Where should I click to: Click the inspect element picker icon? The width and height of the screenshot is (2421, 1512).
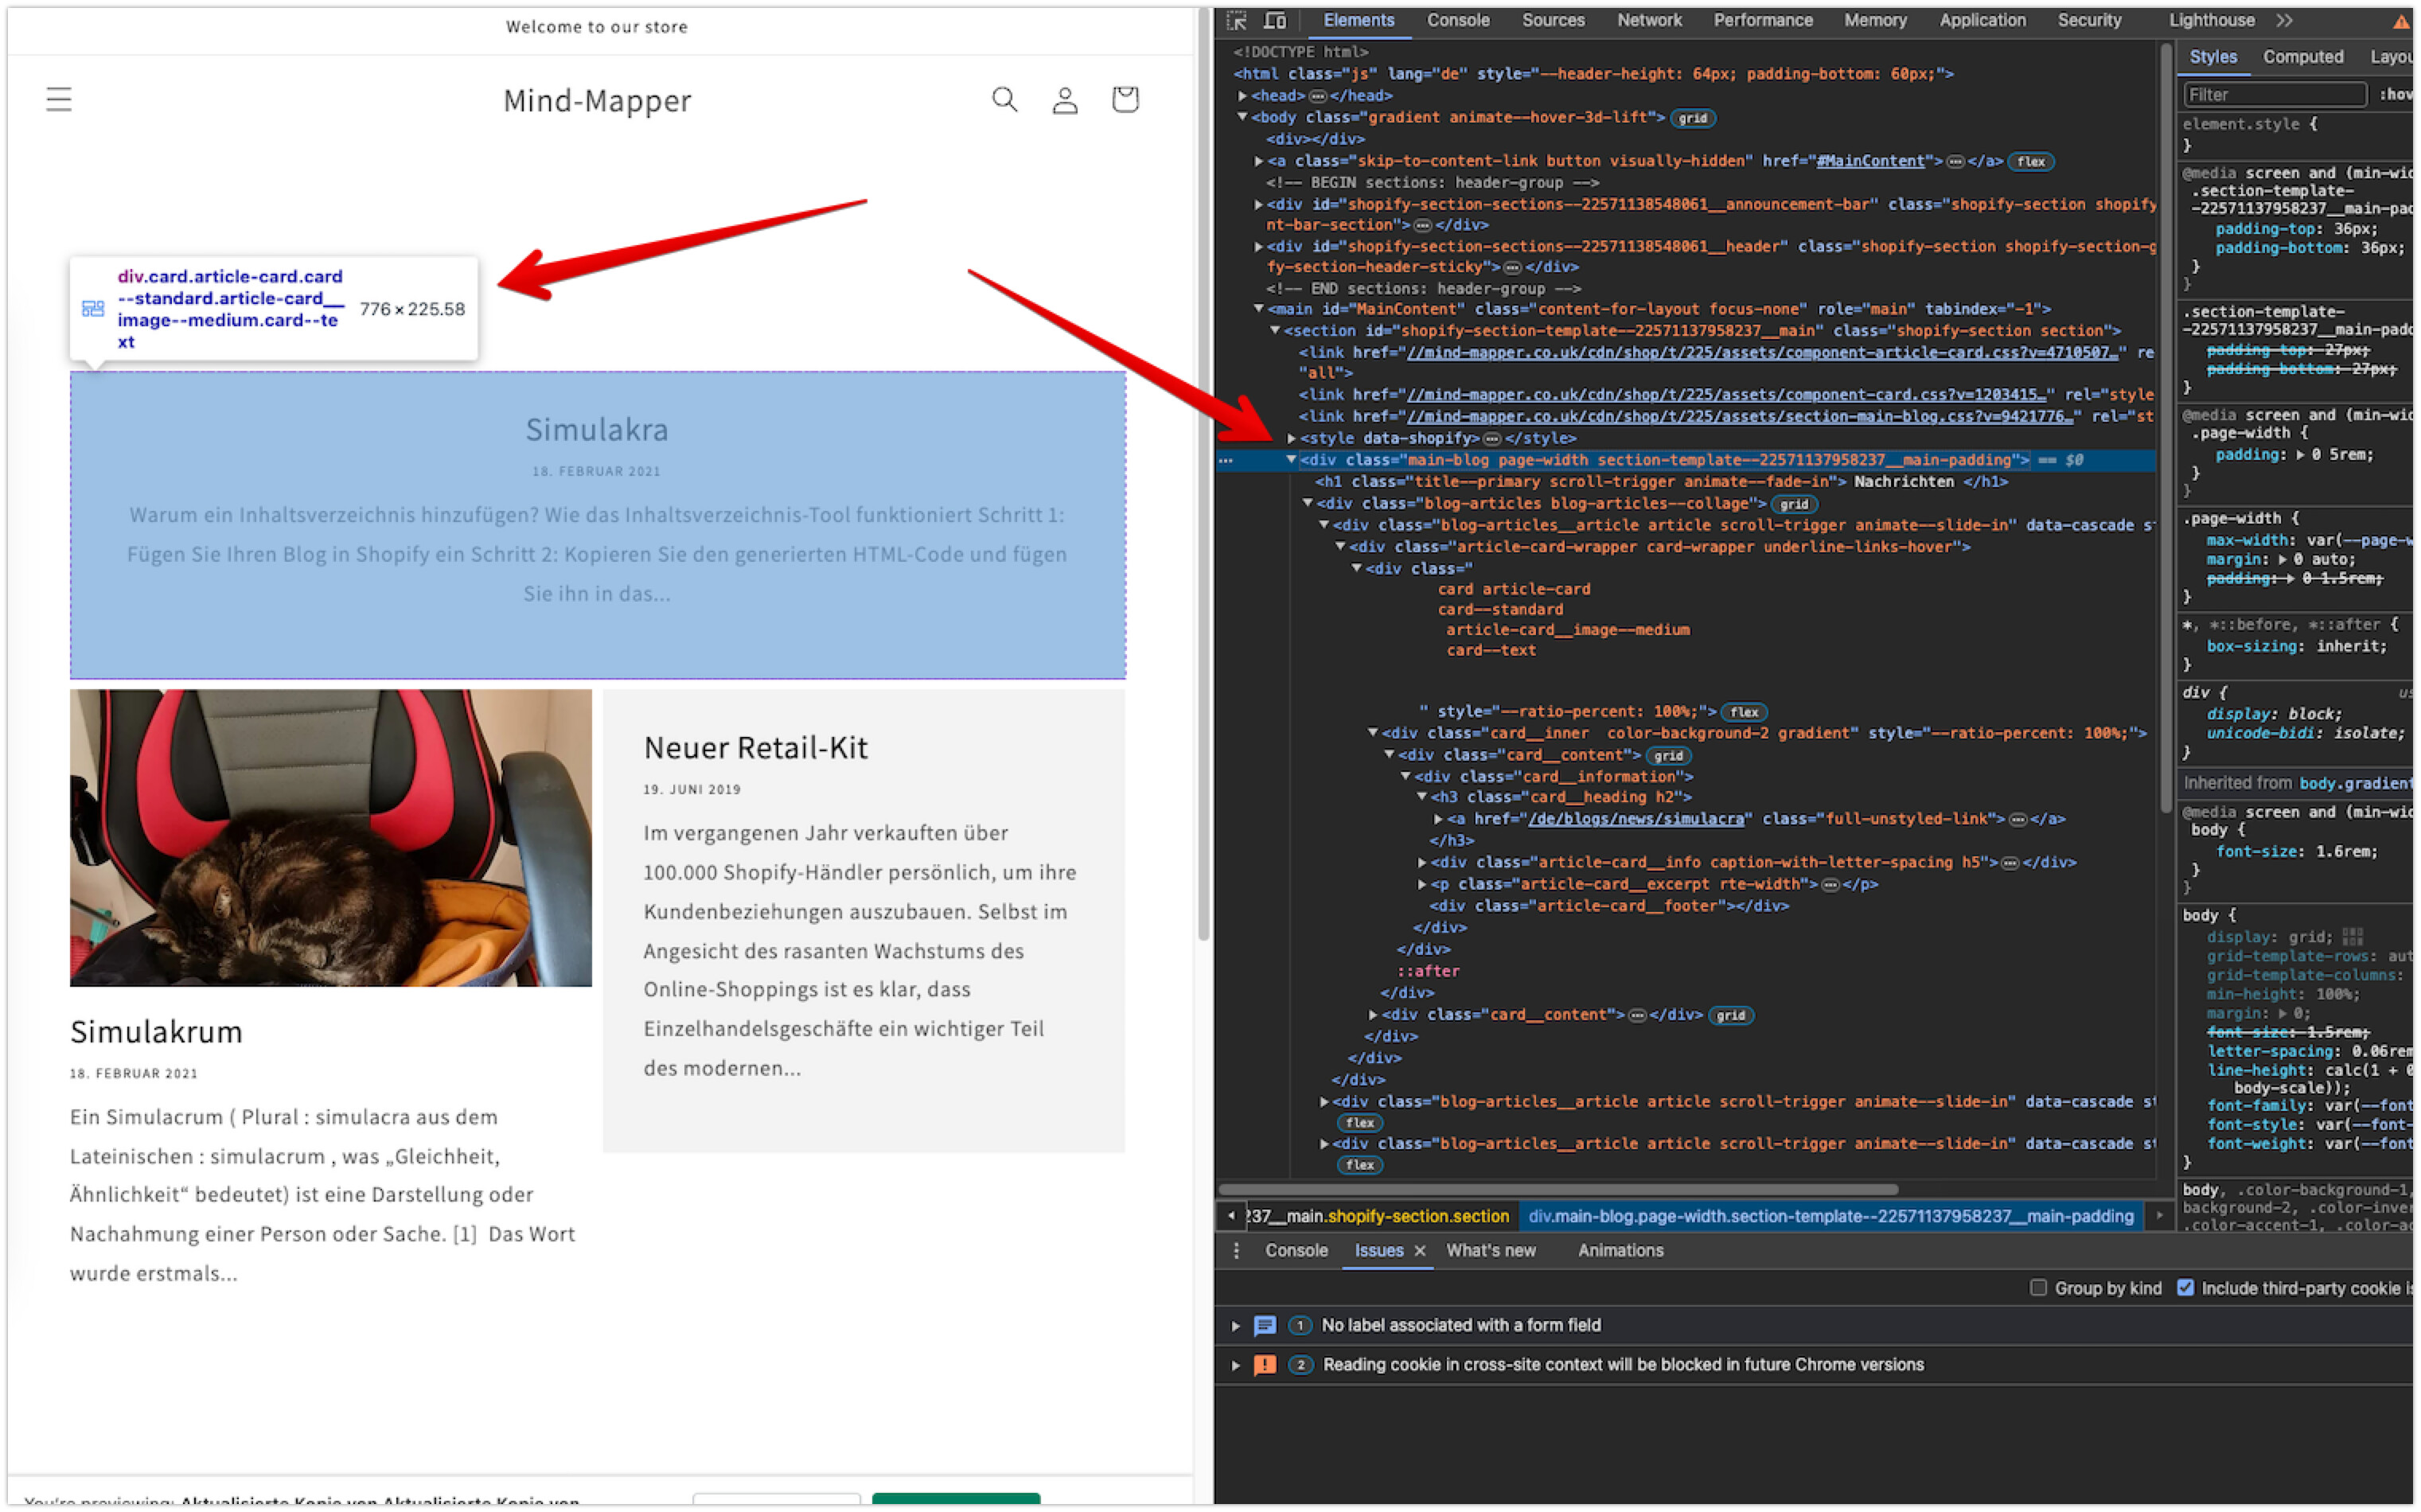coord(1237,20)
